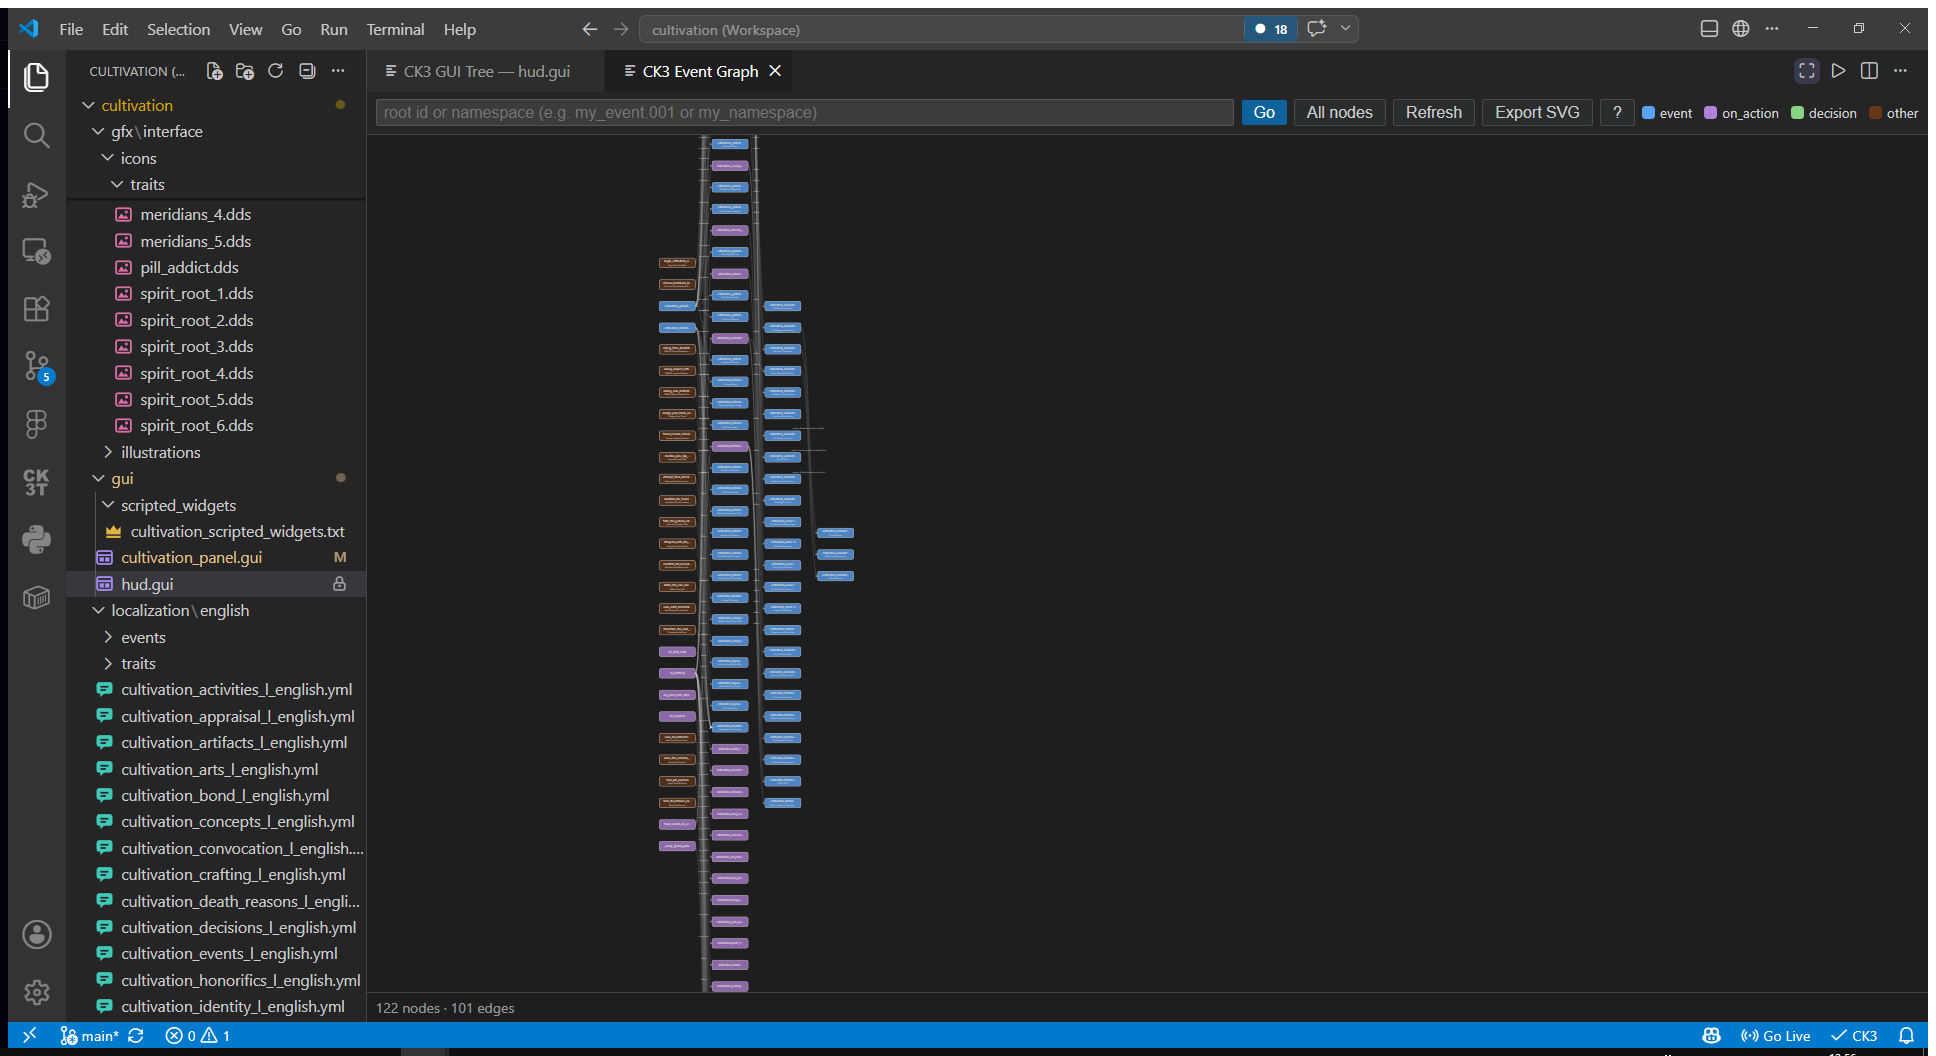Toggle decision node legend filter
This screenshot has height=1056, width=1936.
click(1823, 113)
